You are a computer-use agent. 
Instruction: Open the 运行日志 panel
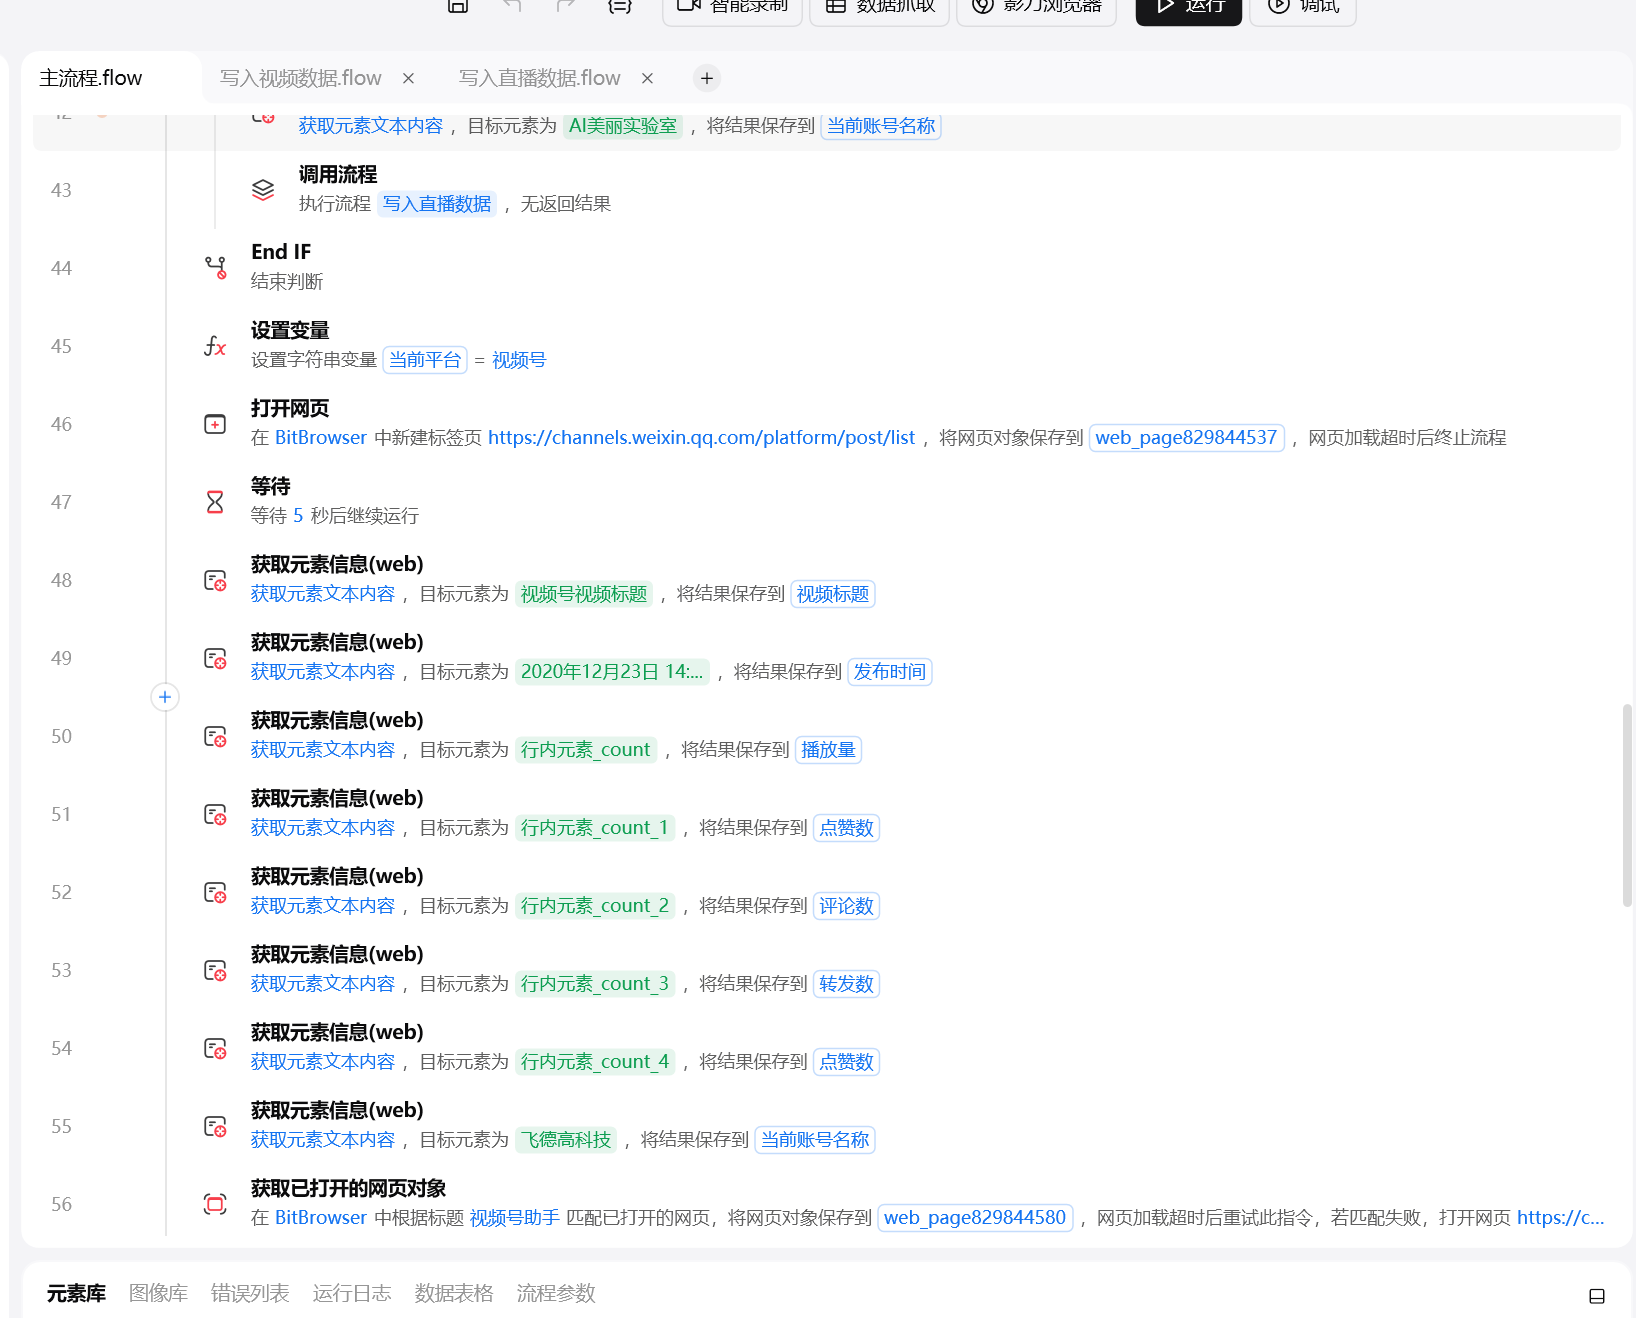pos(352,1293)
